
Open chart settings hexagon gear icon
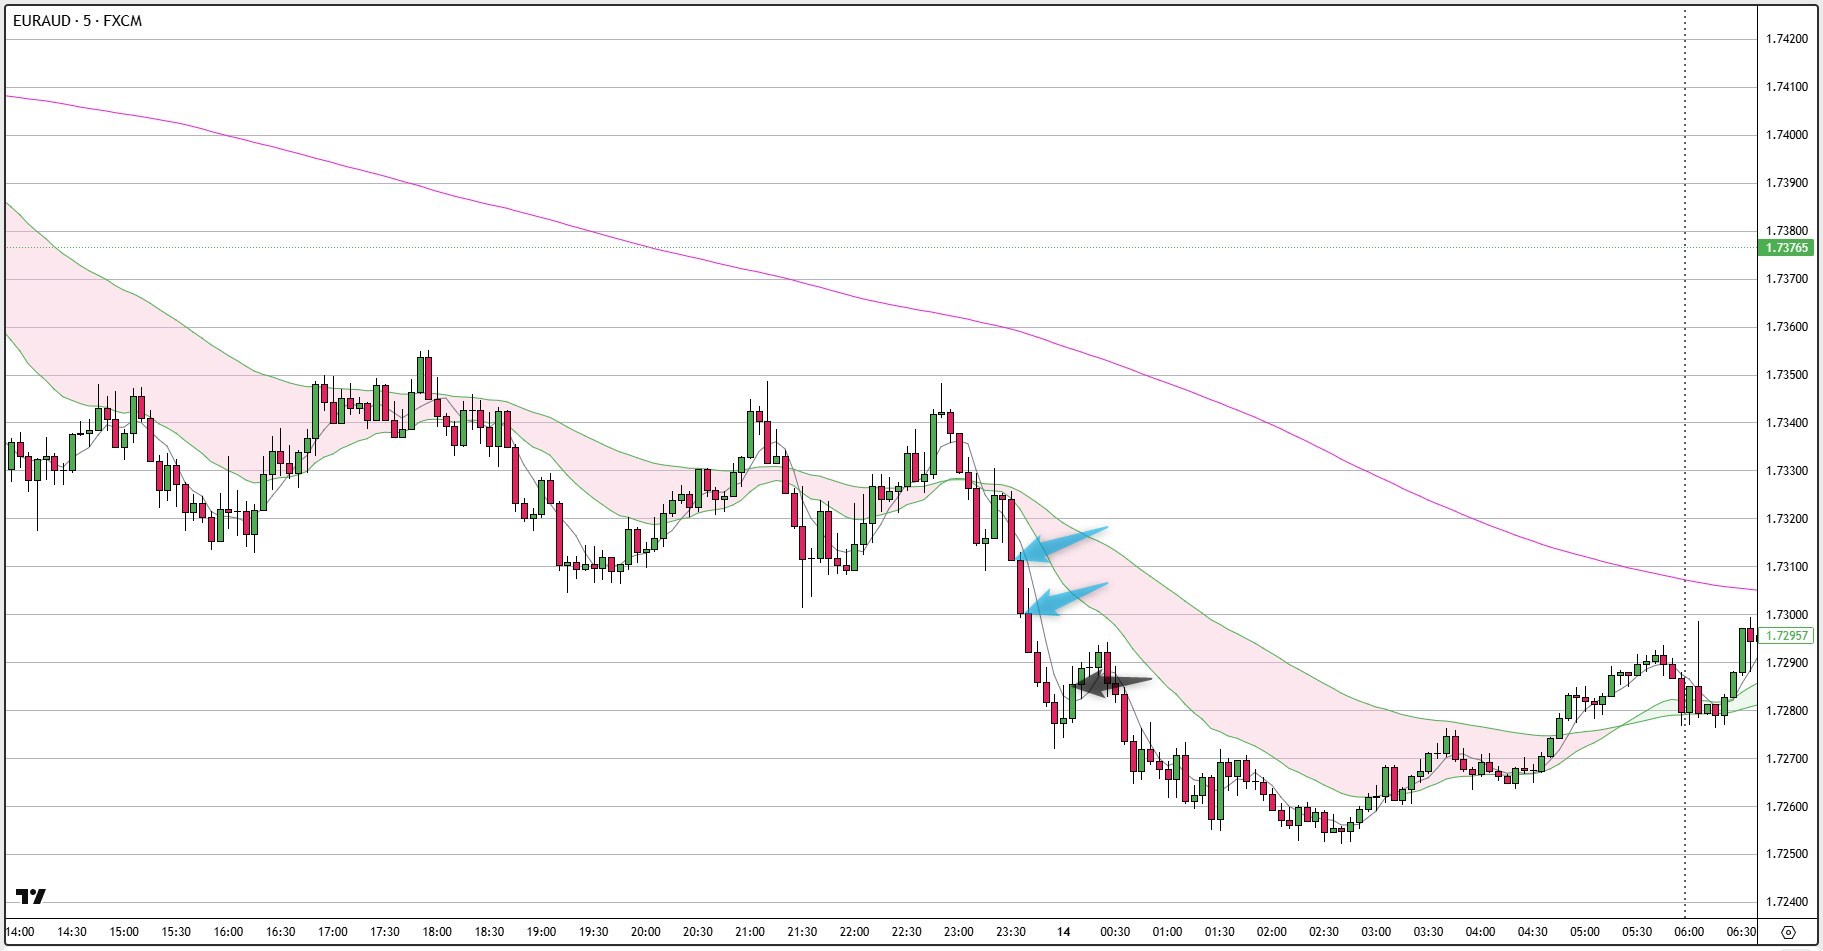pyautogui.click(x=1789, y=932)
